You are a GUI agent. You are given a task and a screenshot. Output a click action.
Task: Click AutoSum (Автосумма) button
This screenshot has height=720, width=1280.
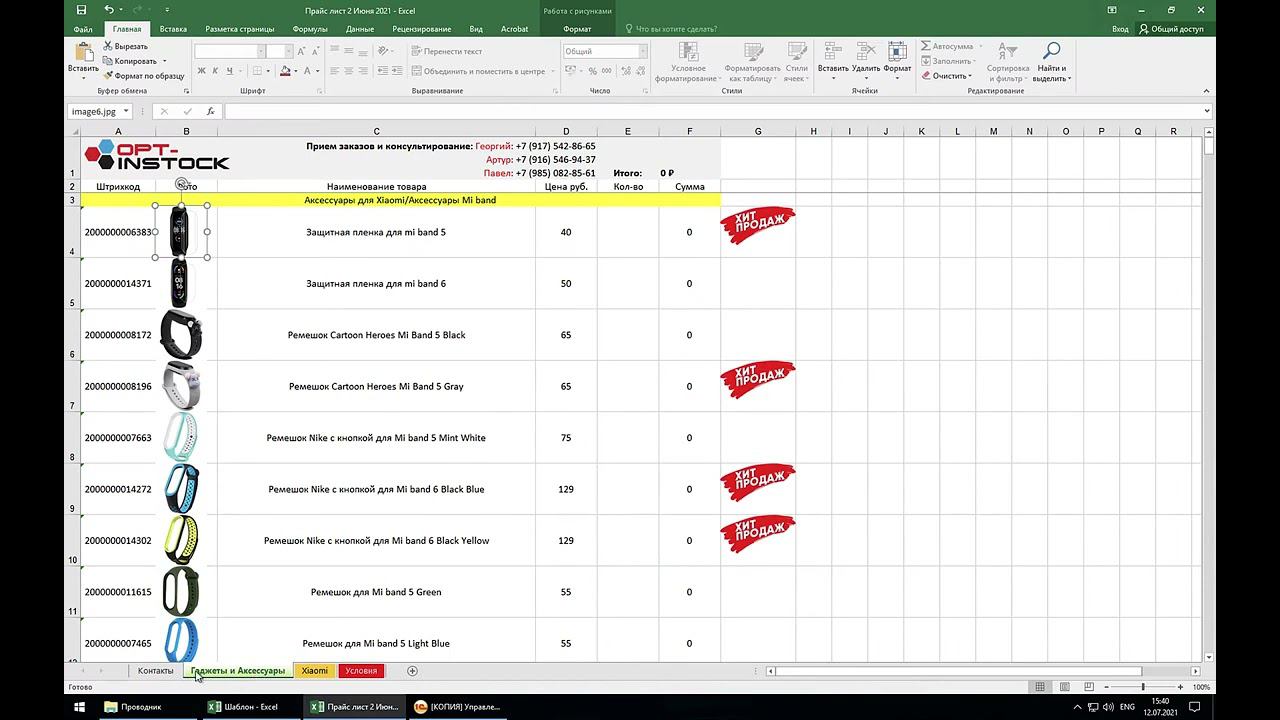click(948, 47)
